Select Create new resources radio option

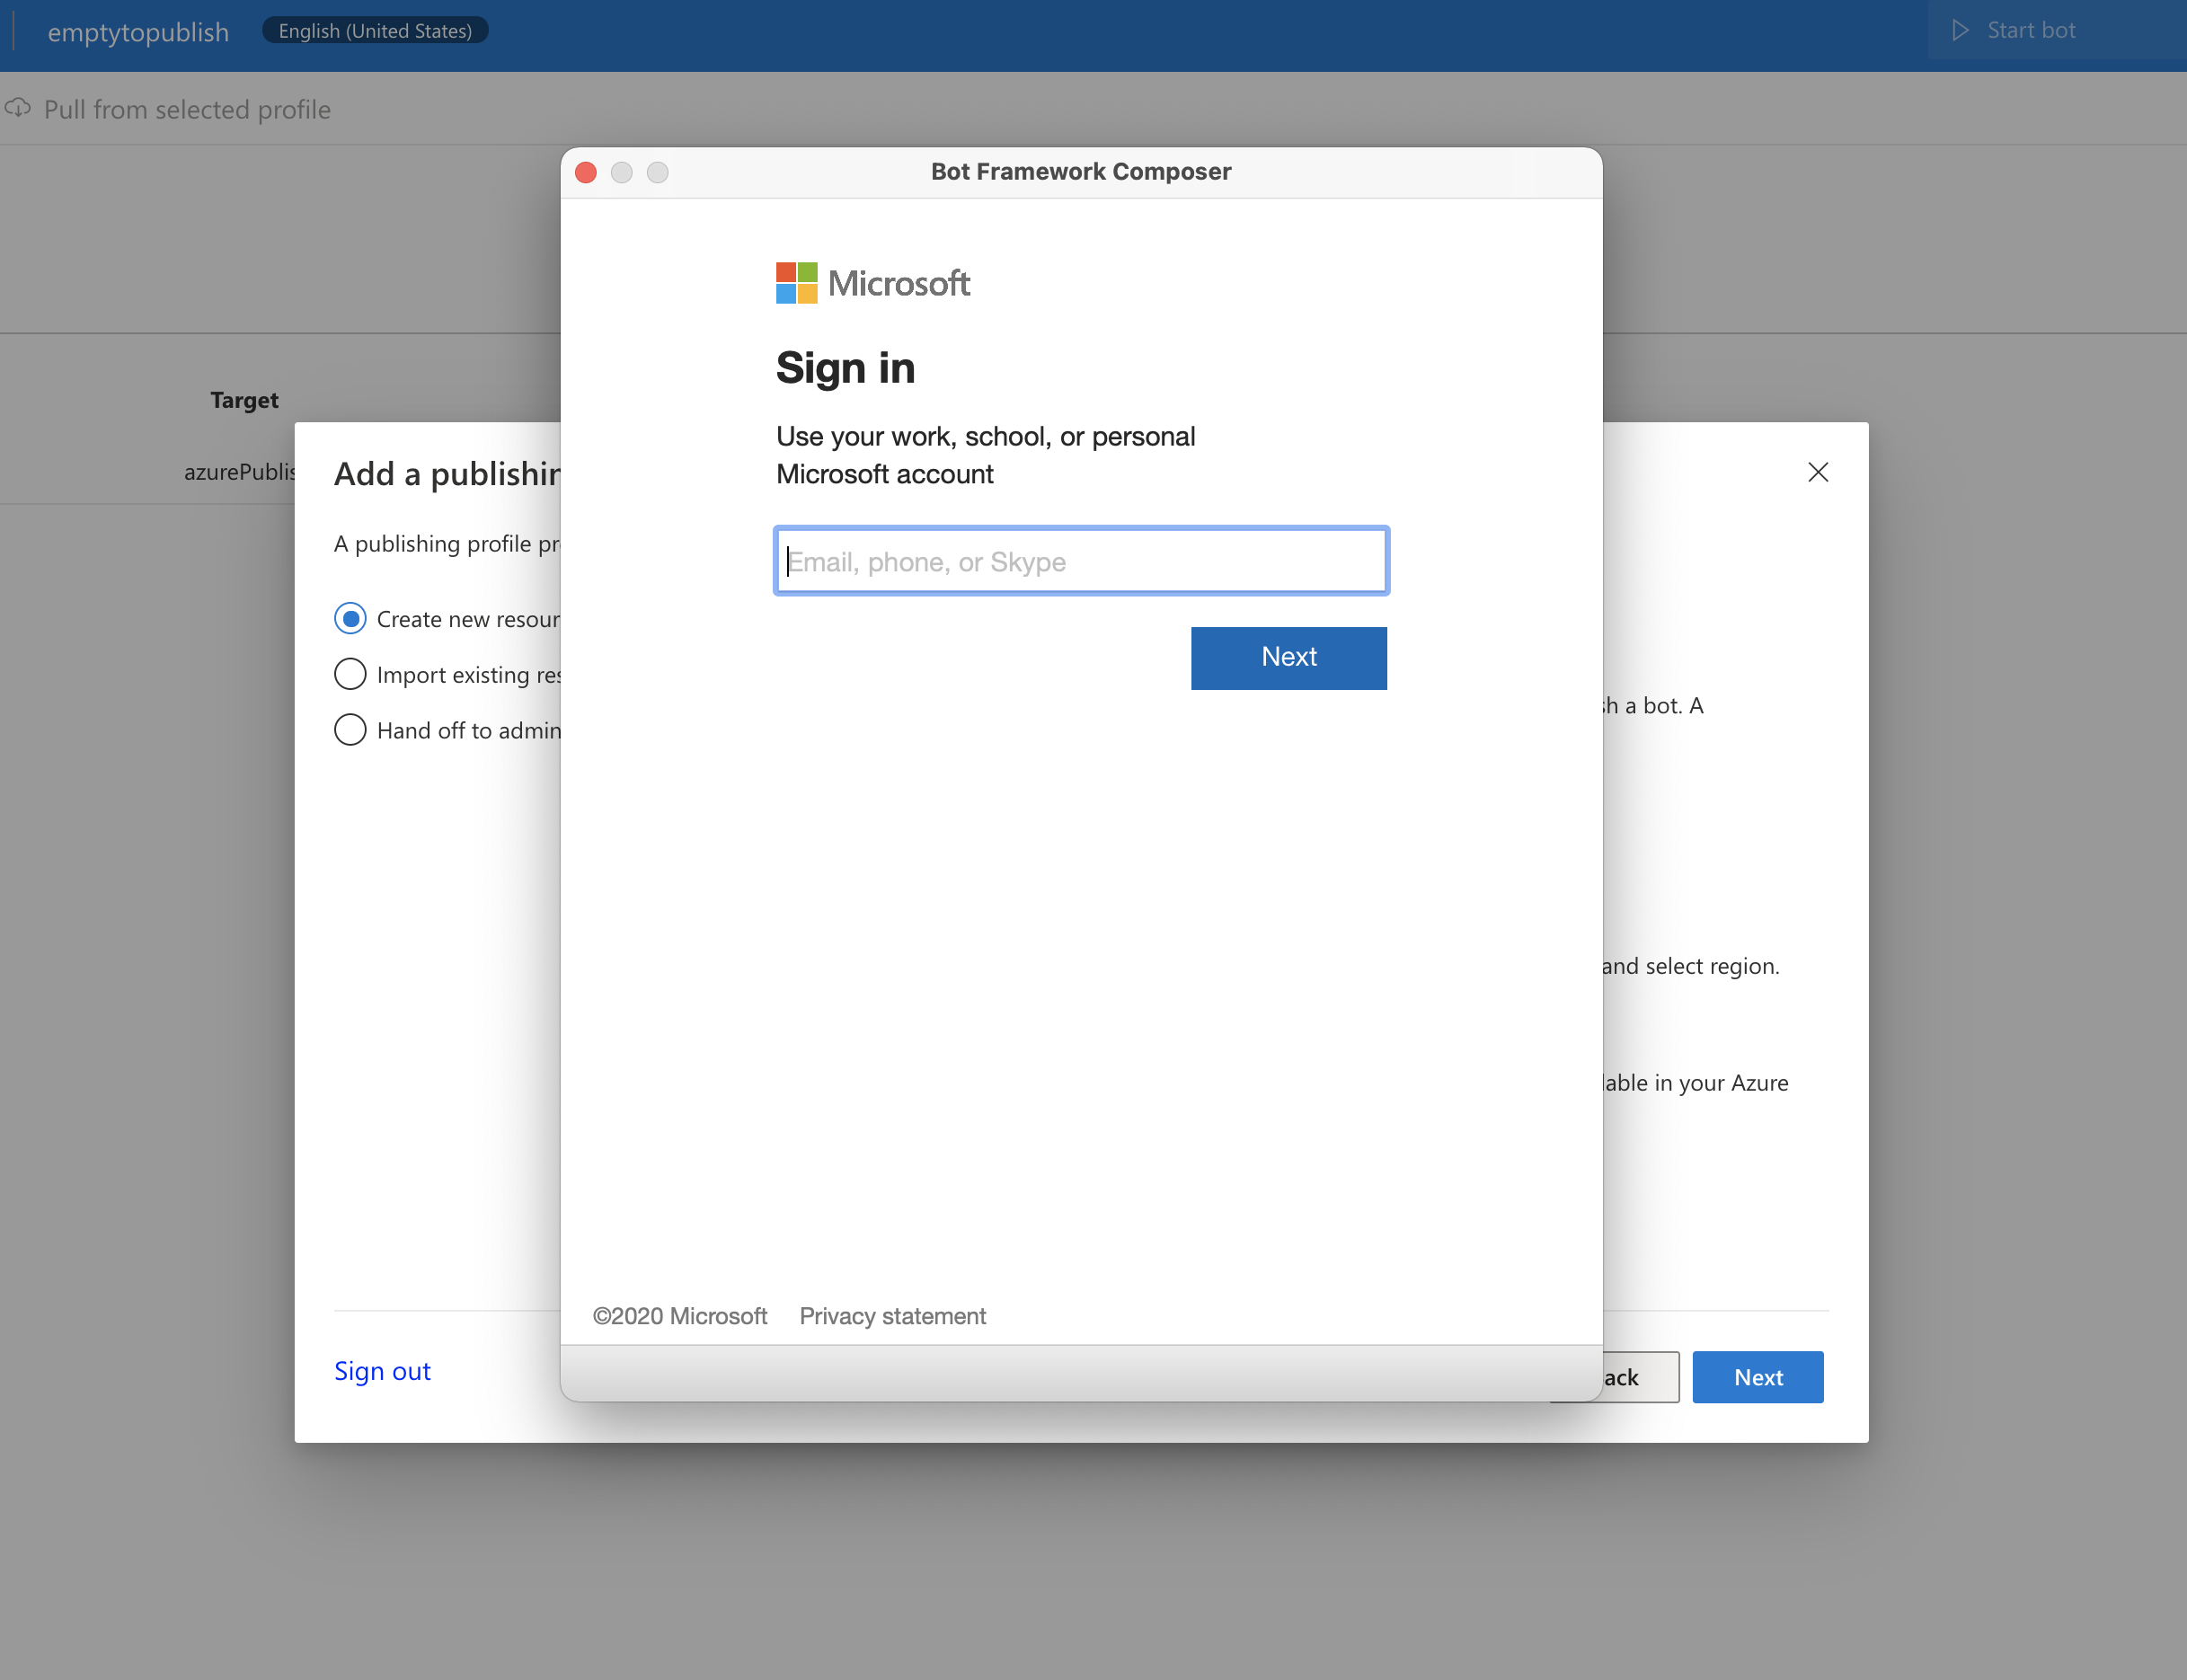coord(350,619)
